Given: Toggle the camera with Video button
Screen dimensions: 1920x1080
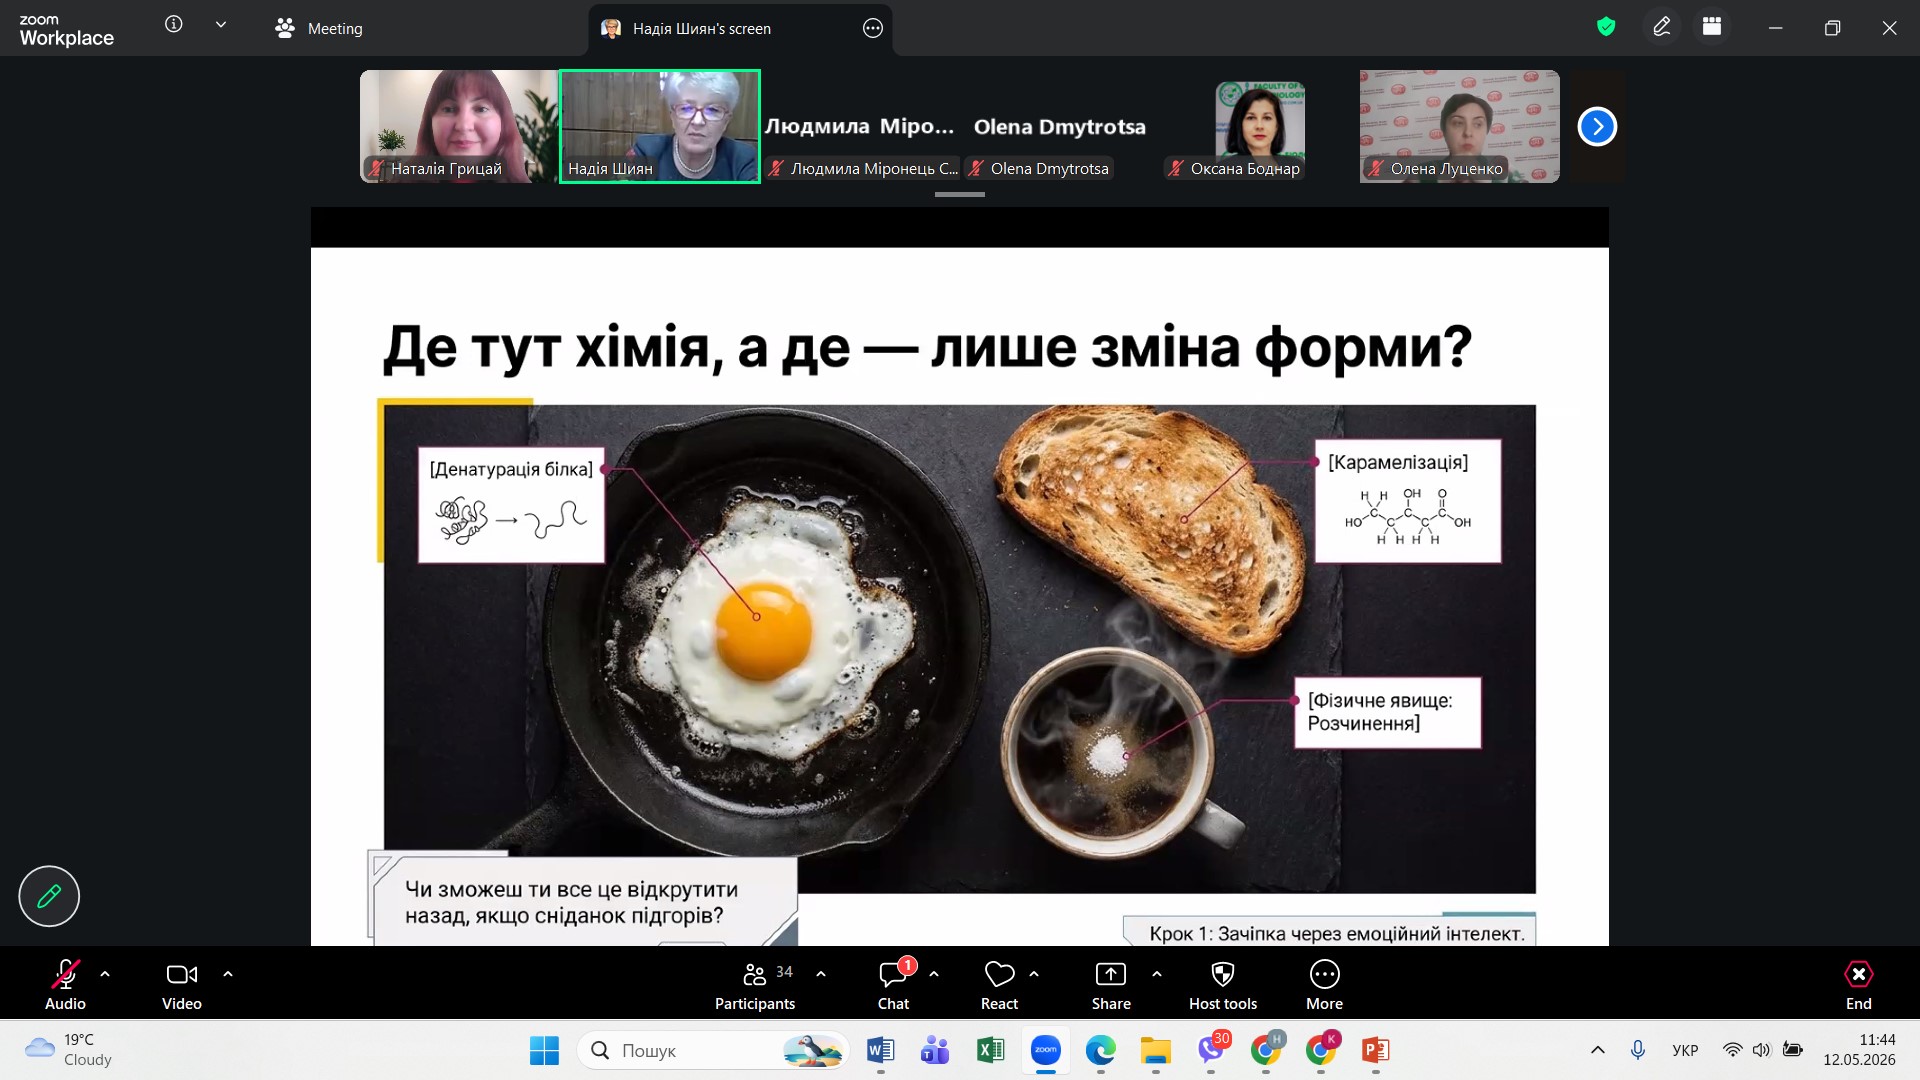Looking at the screenshot, I should 182,986.
